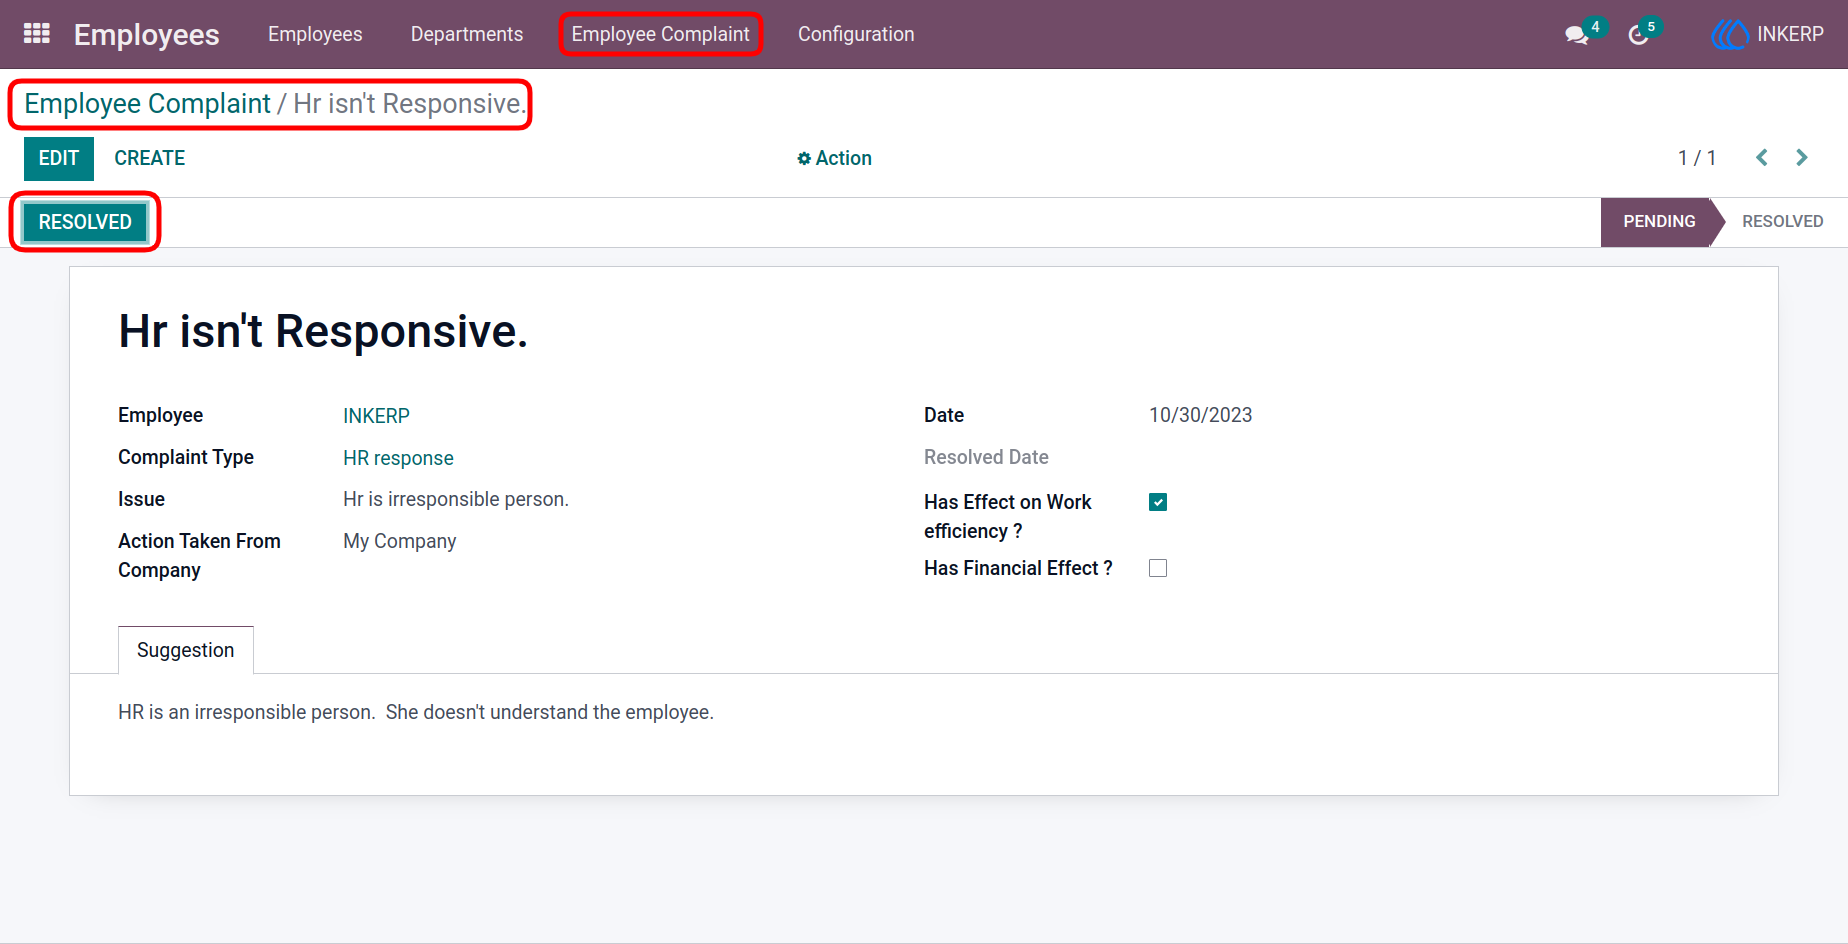Click the 1 / 1 pager counter
Image resolution: width=1848 pixels, height=944 pixels.
point(1697,158)
